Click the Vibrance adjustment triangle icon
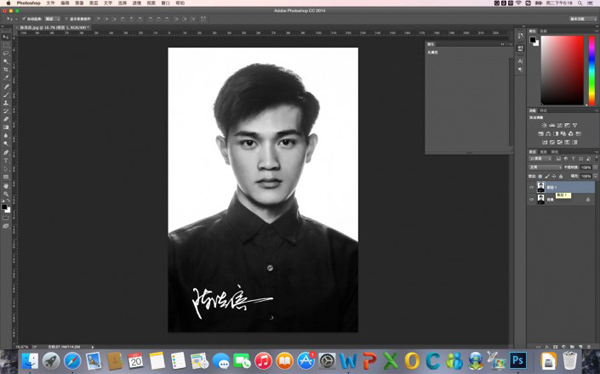Image resolution: width=600 pixels, height=374 pixels. pyautogui.click(x=574, y=125)
